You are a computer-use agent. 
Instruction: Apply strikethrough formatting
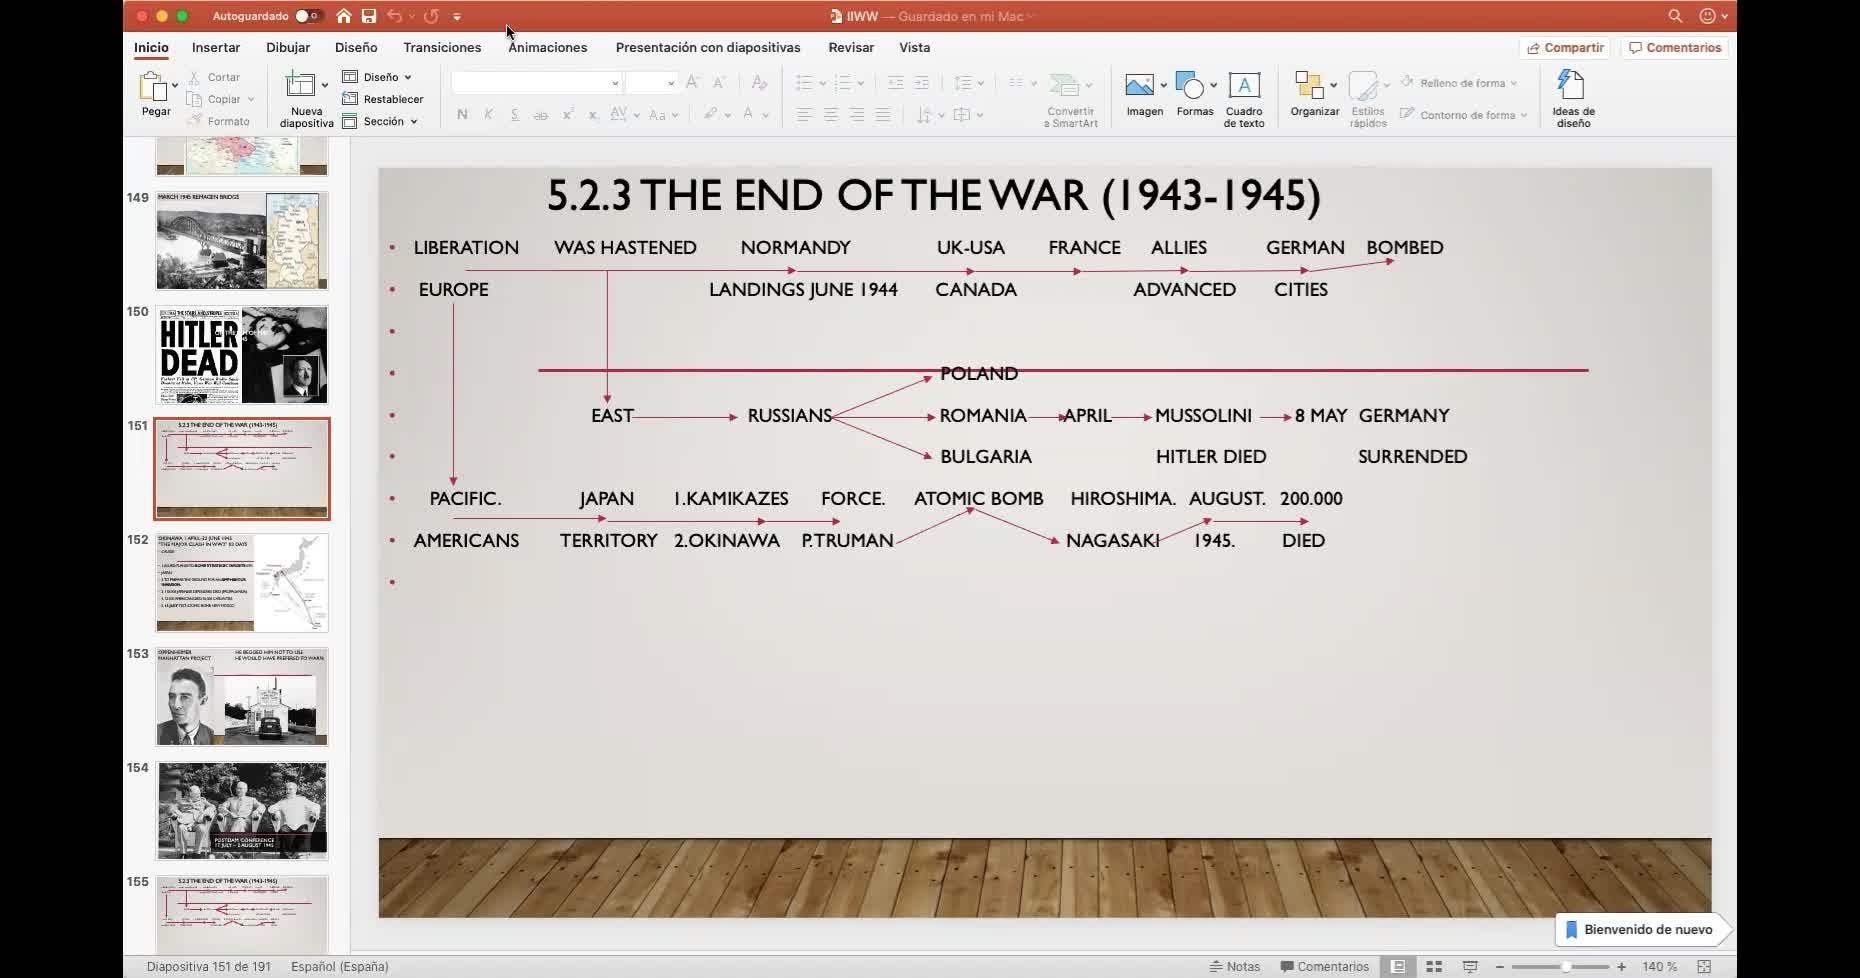[540, 115]
